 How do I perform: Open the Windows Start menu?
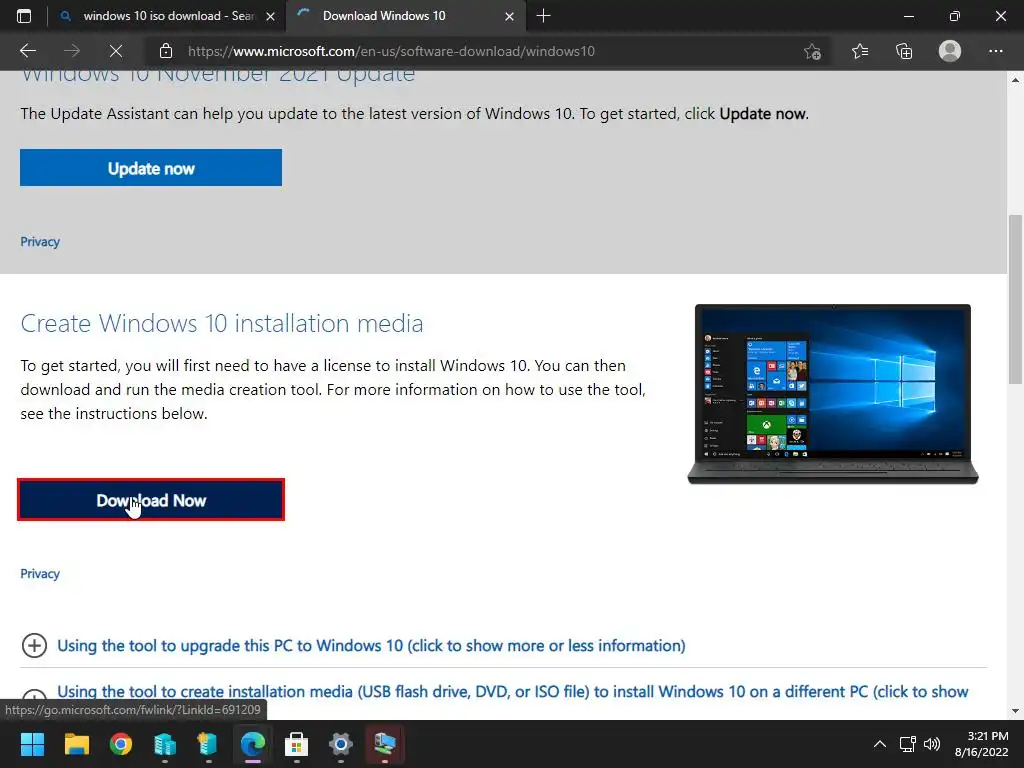coord(32,744)
